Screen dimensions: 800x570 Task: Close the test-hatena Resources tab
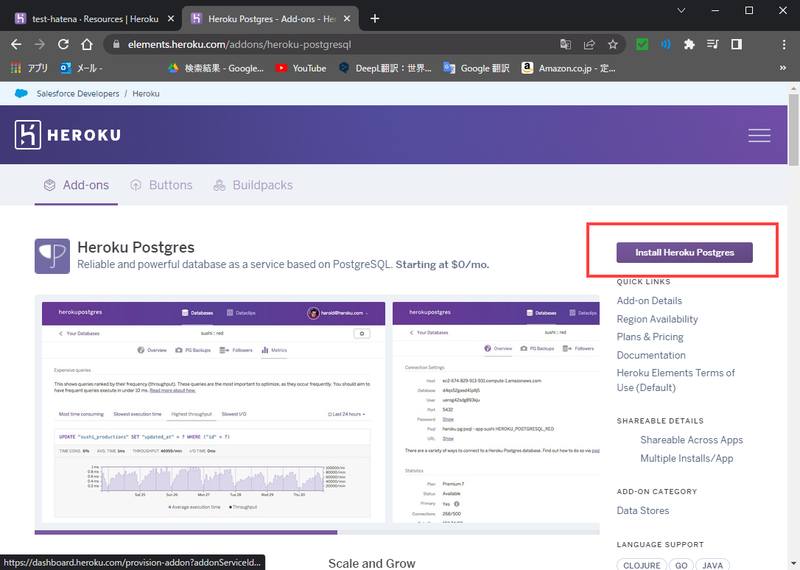(171, 18)
